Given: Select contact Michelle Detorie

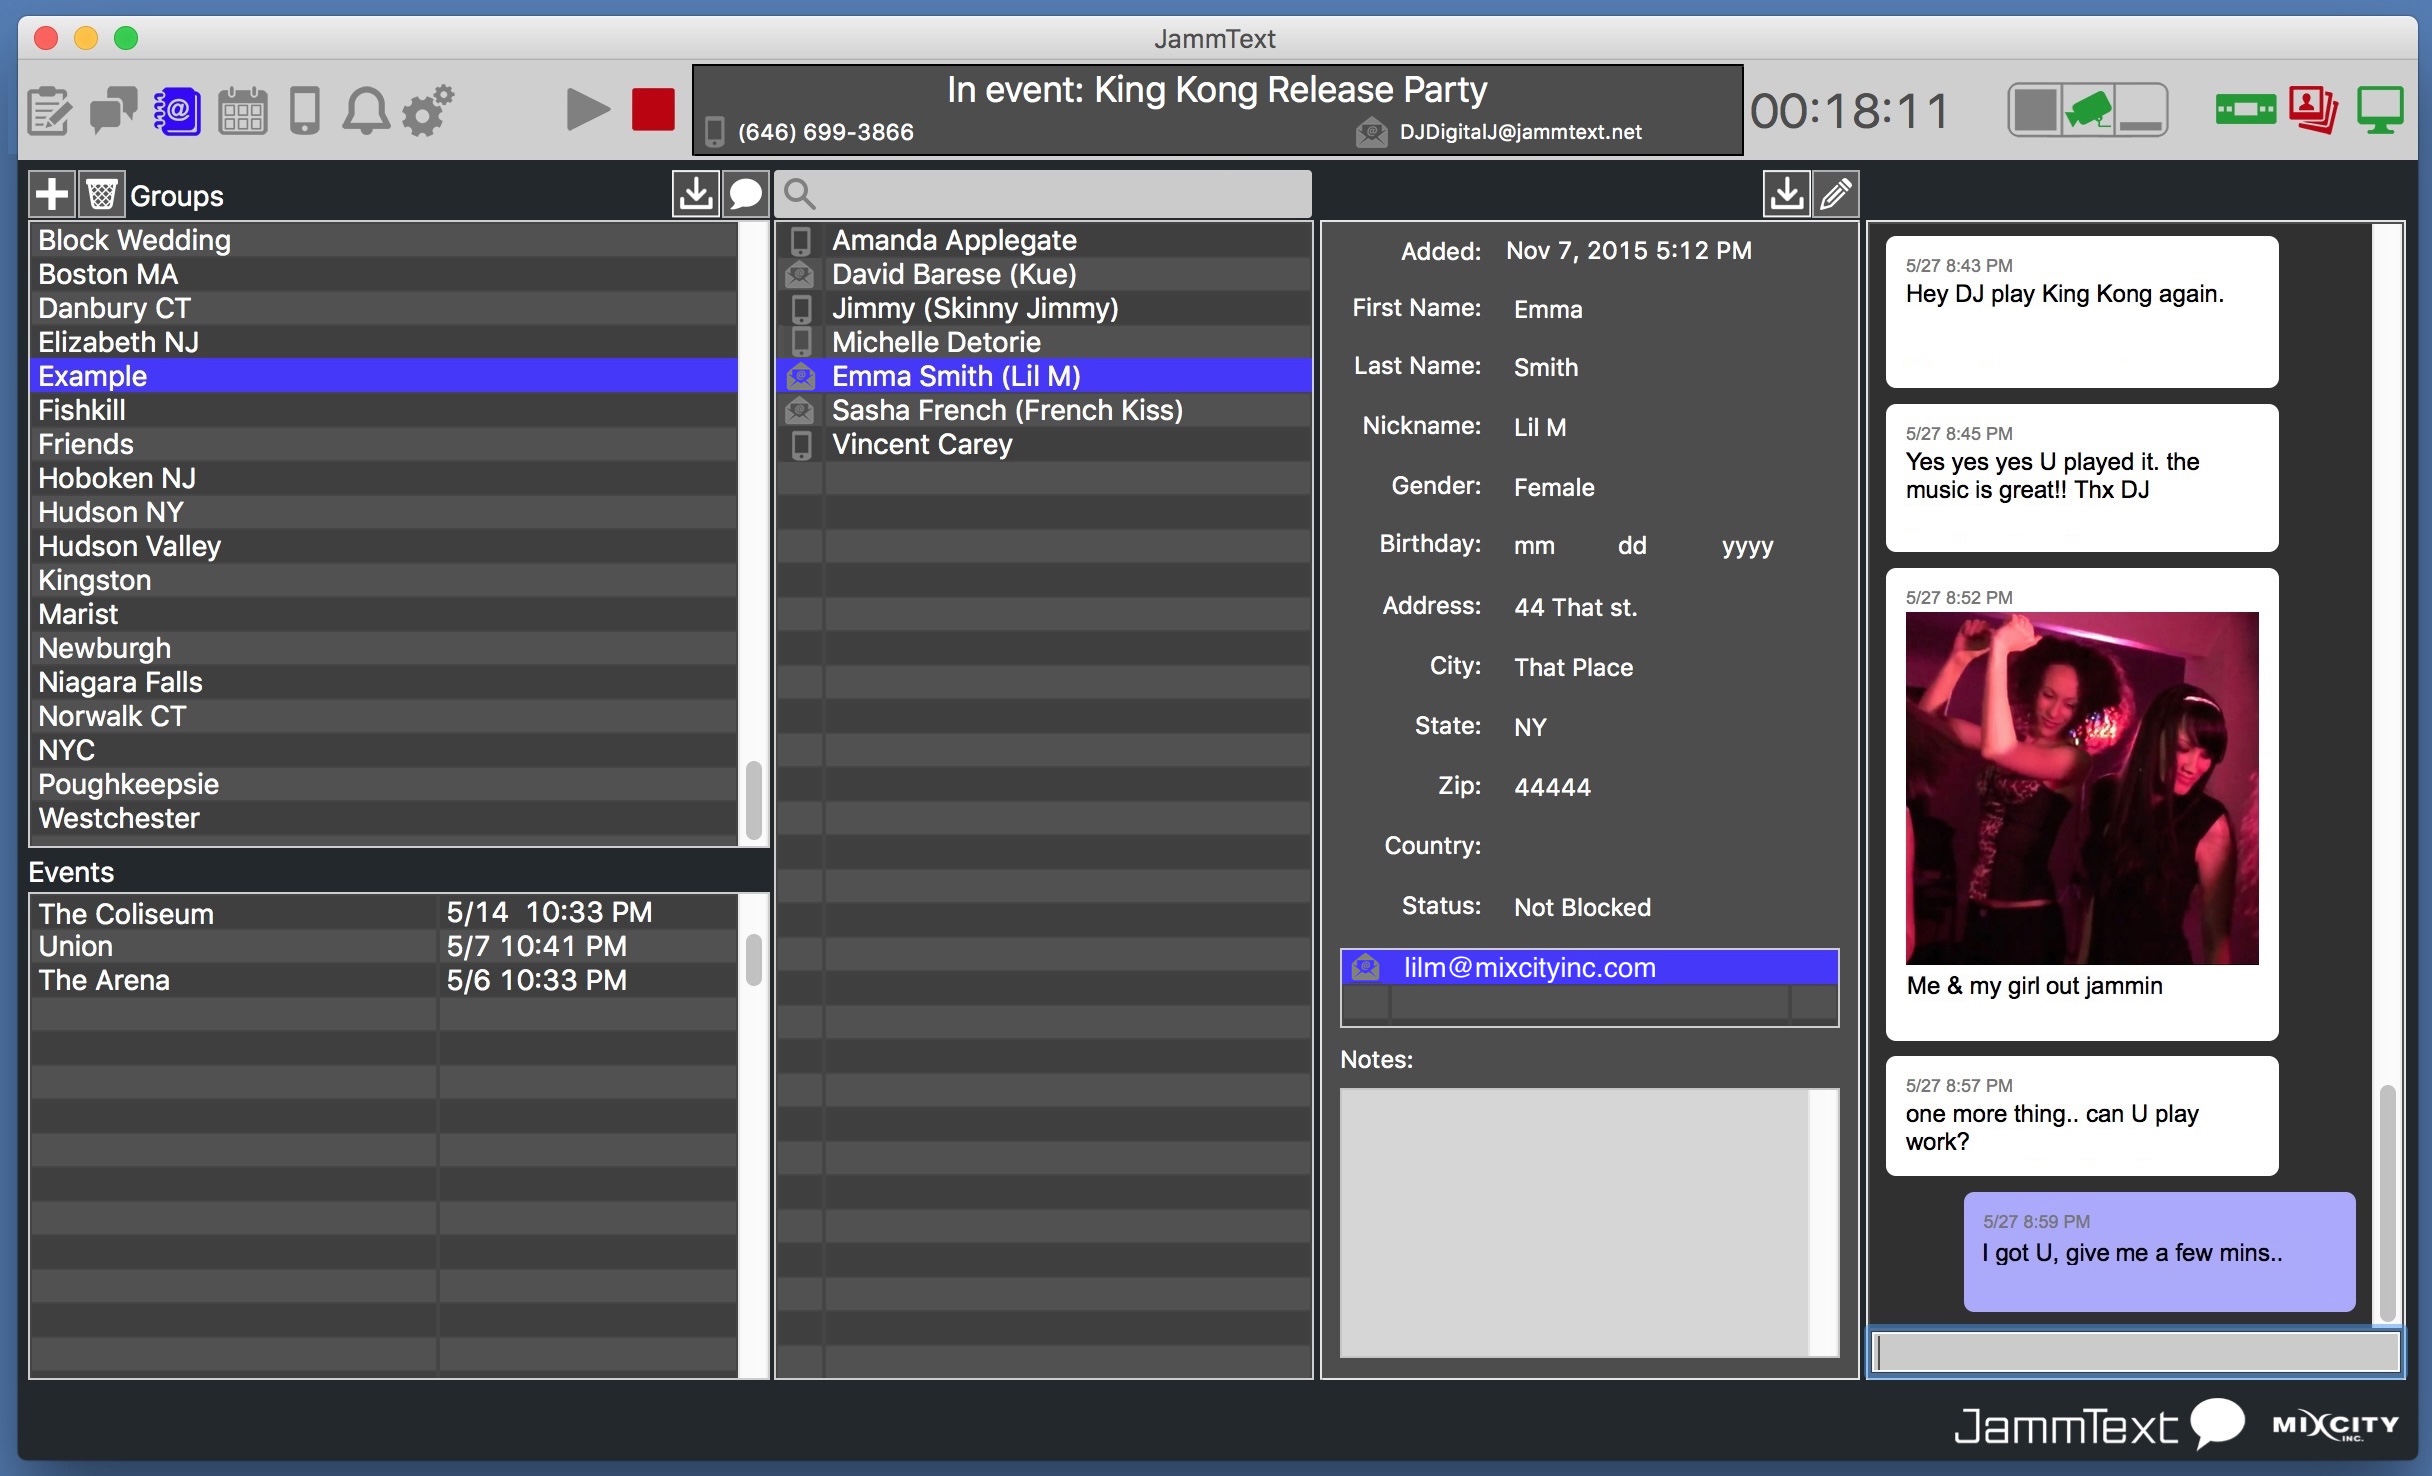Looking at the screenshot, I should (1044, 342).
